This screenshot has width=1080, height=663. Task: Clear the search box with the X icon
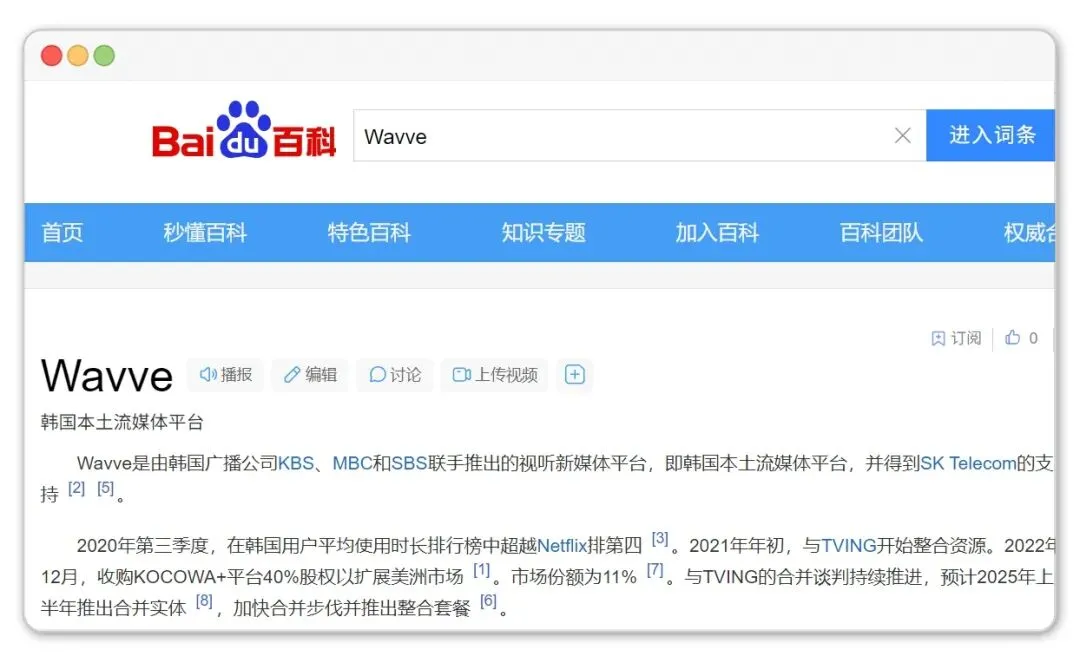click(902, 136)
